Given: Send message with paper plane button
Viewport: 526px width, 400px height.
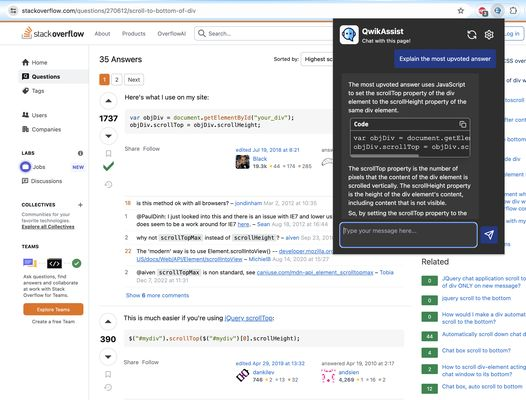Looking at the screenshot, I should (489, 235).
